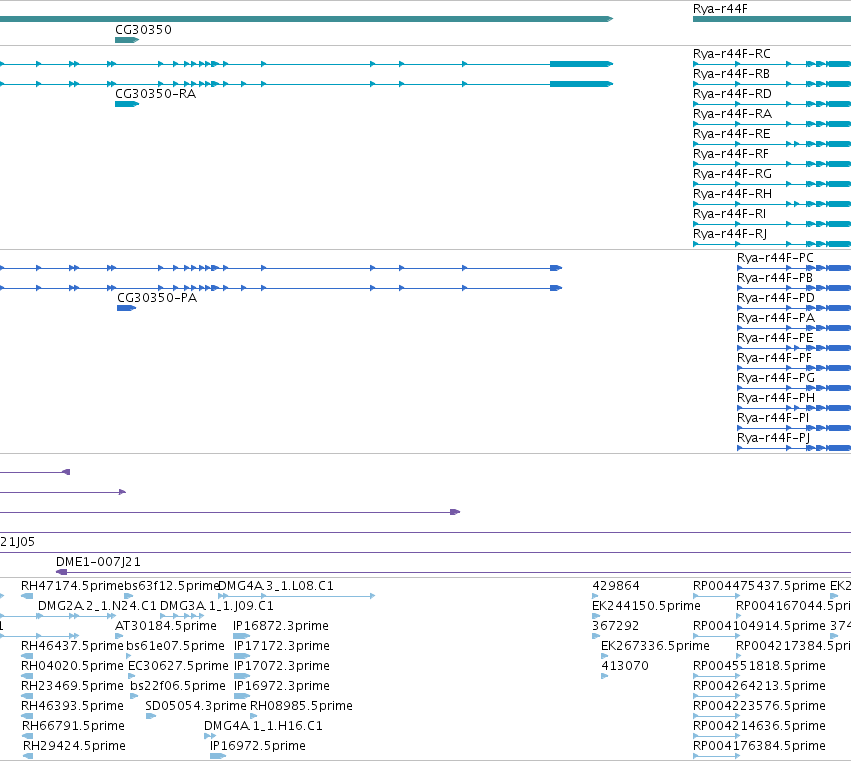
Task: Click EST IP16972.3prime
Action: (282, 687)
